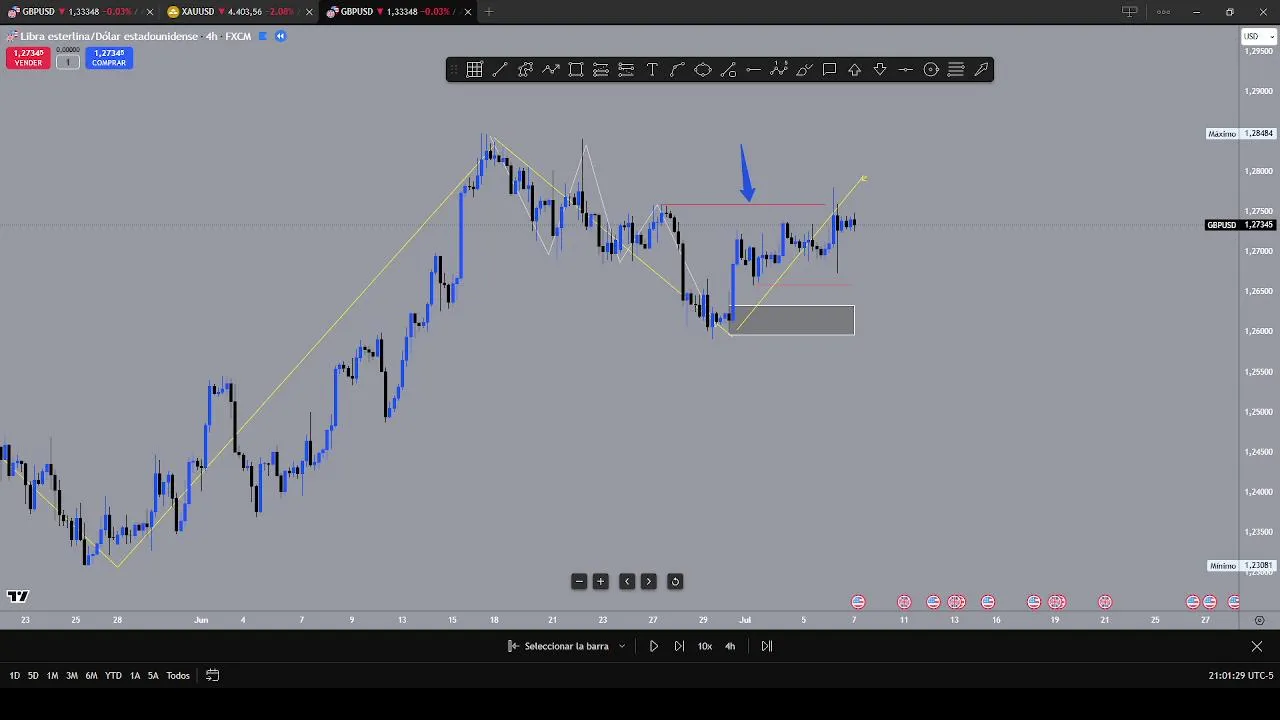Click the BUY (Comprar) price button

[x=109, y=58]
